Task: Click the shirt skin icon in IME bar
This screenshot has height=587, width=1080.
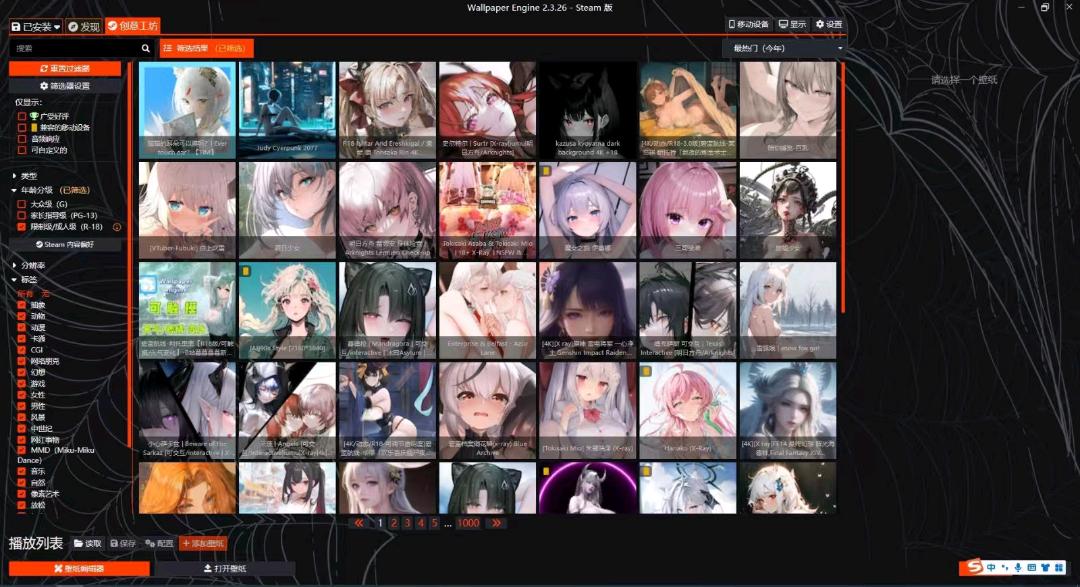Action: pyautogui.click(x=1046, y=568)
